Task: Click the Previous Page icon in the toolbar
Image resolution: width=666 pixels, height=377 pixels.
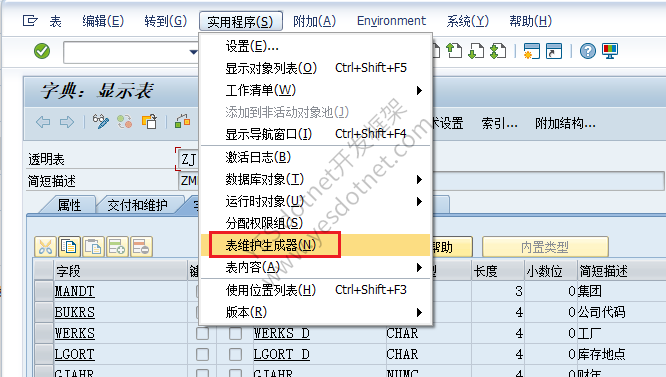Action: click(454, 51)
